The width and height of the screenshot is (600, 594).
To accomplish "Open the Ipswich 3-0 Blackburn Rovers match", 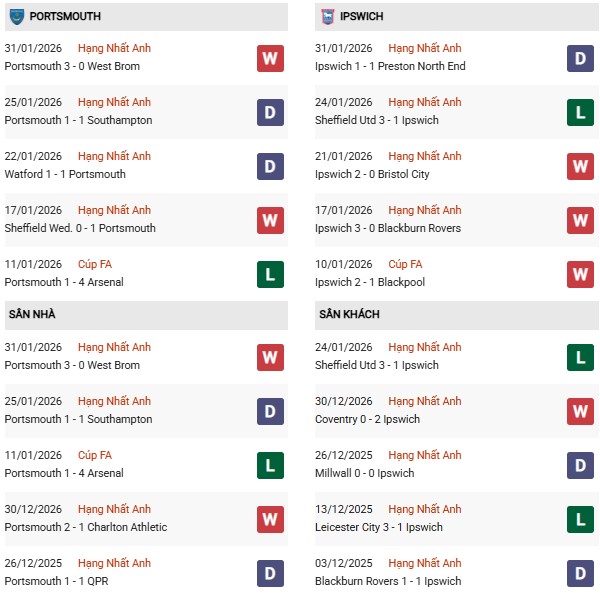I will tap(387, 228).
